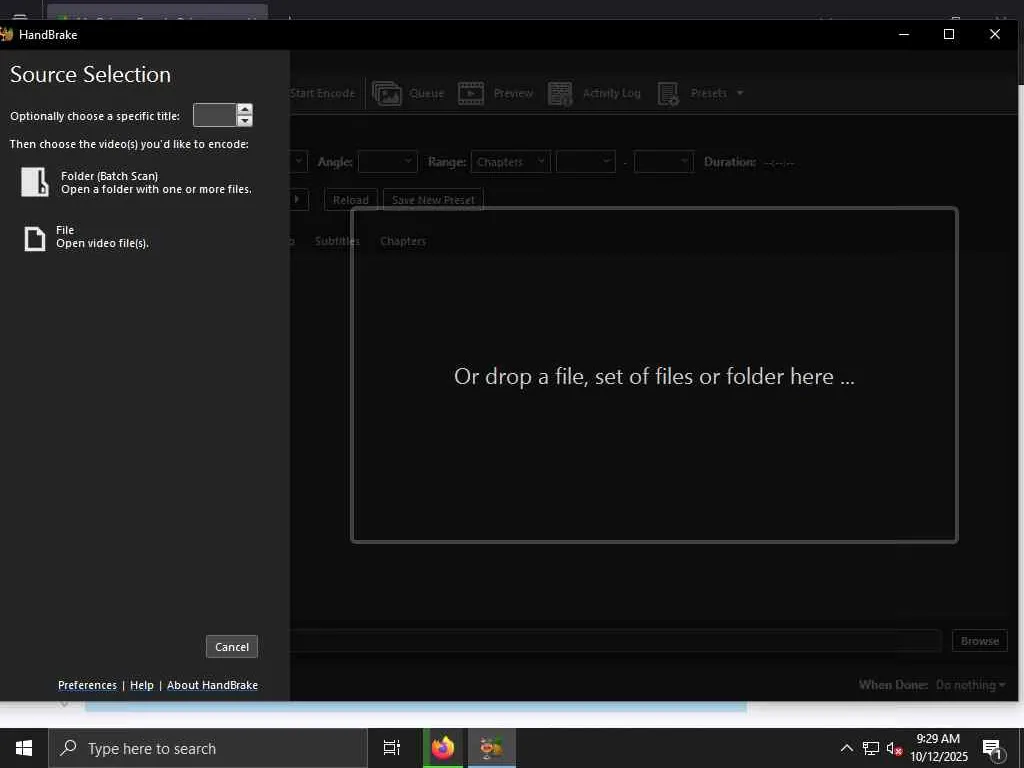Open Windows Start menu

tap(24, 748)
